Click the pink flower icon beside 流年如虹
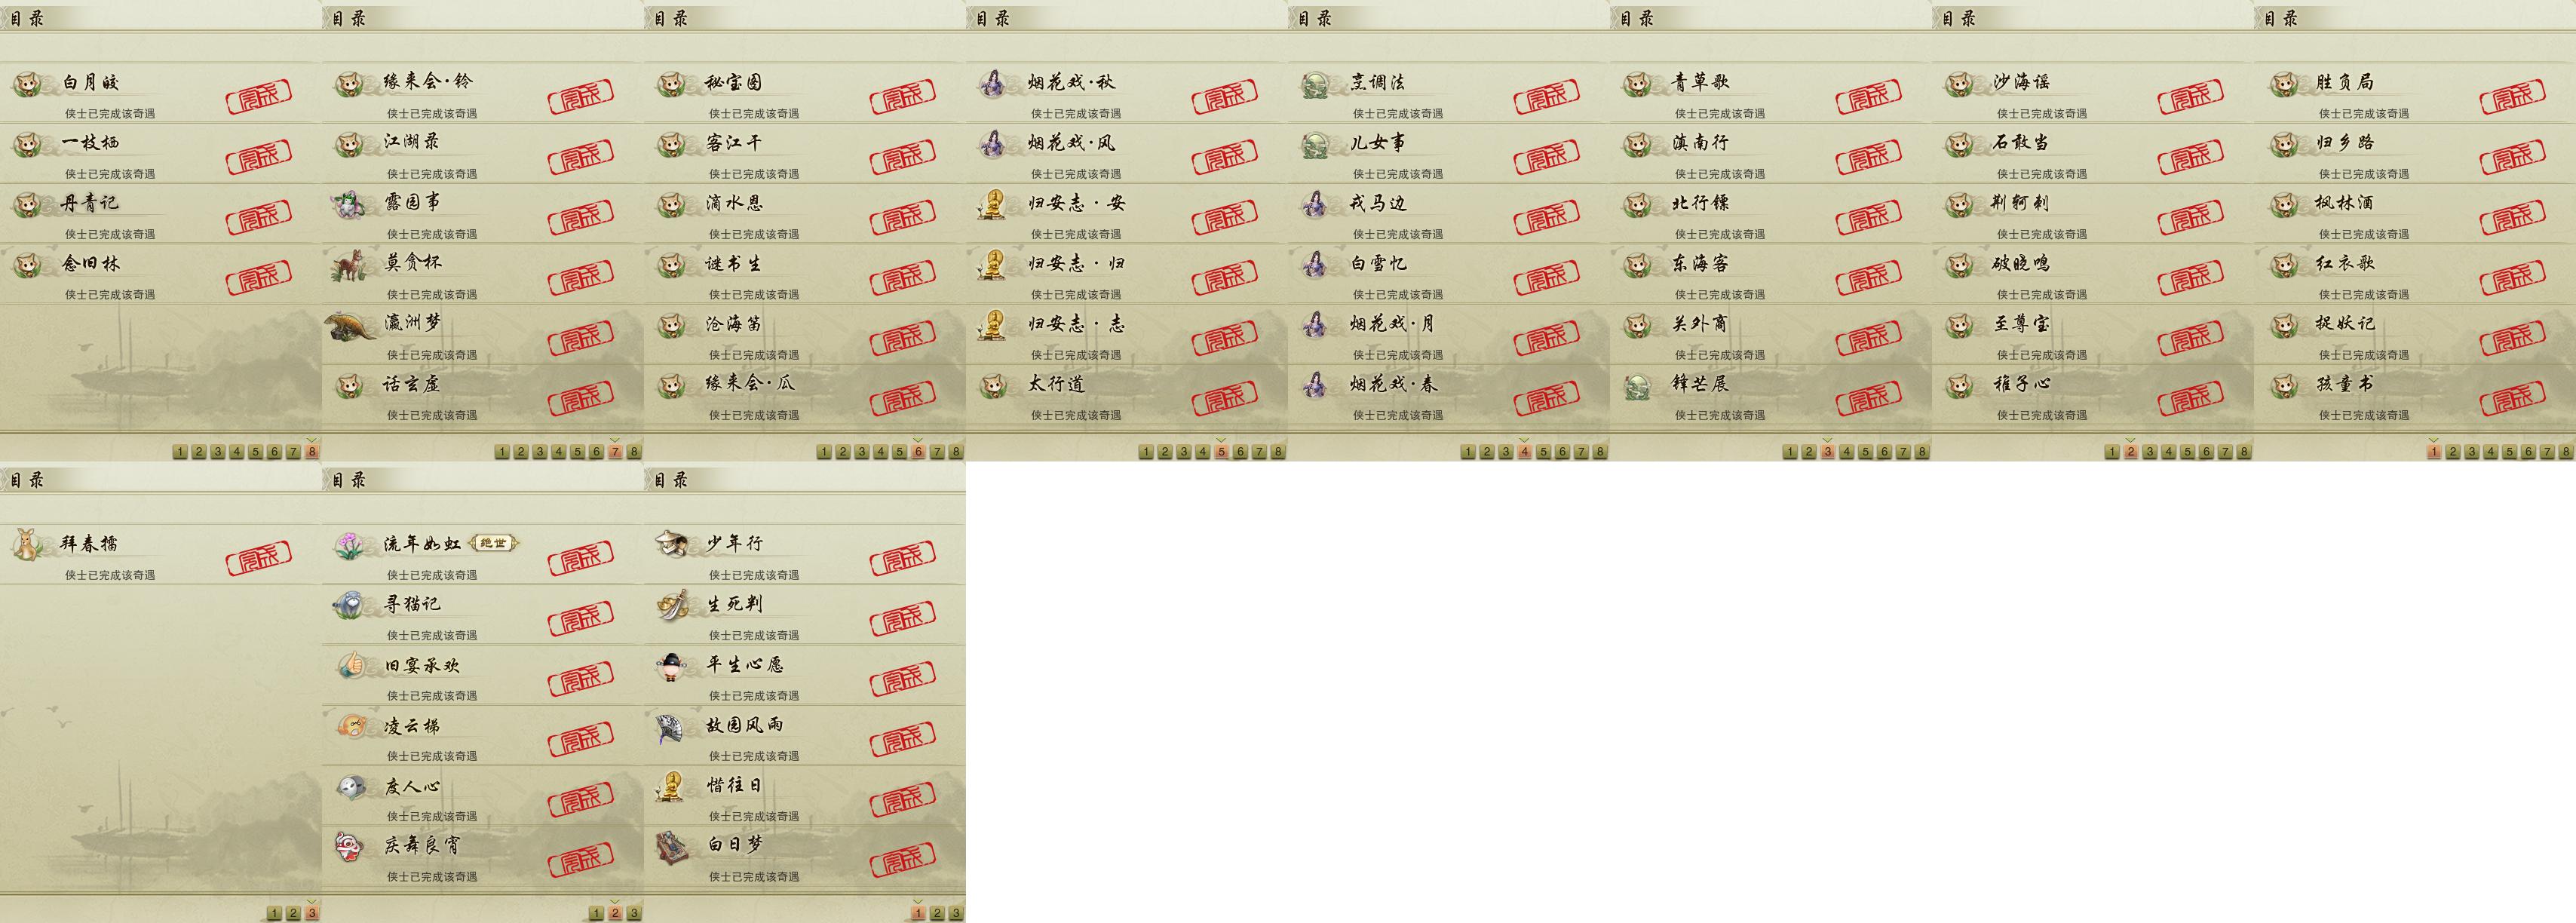Image resolution: width=2576 pixels, height=923 pixels. click(x=350, y=545)
